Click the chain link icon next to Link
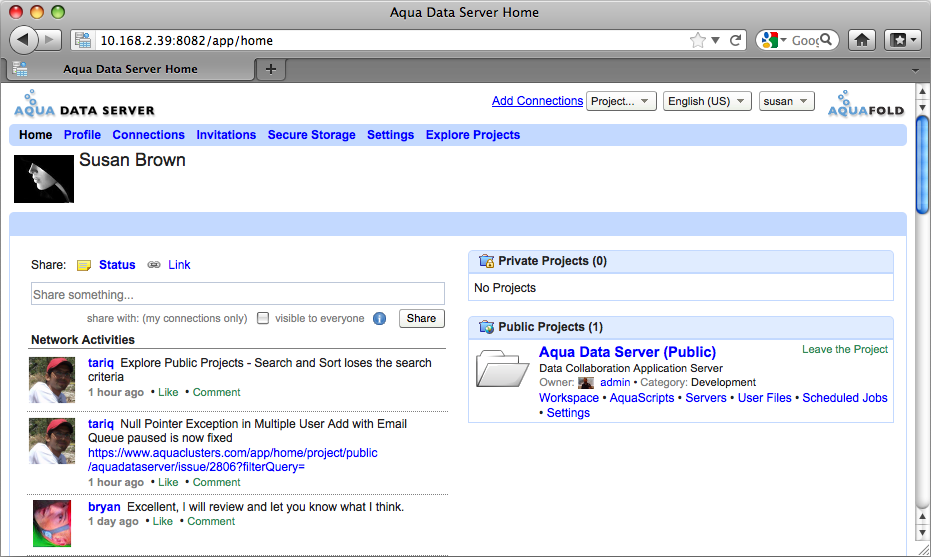 [154, 265]
